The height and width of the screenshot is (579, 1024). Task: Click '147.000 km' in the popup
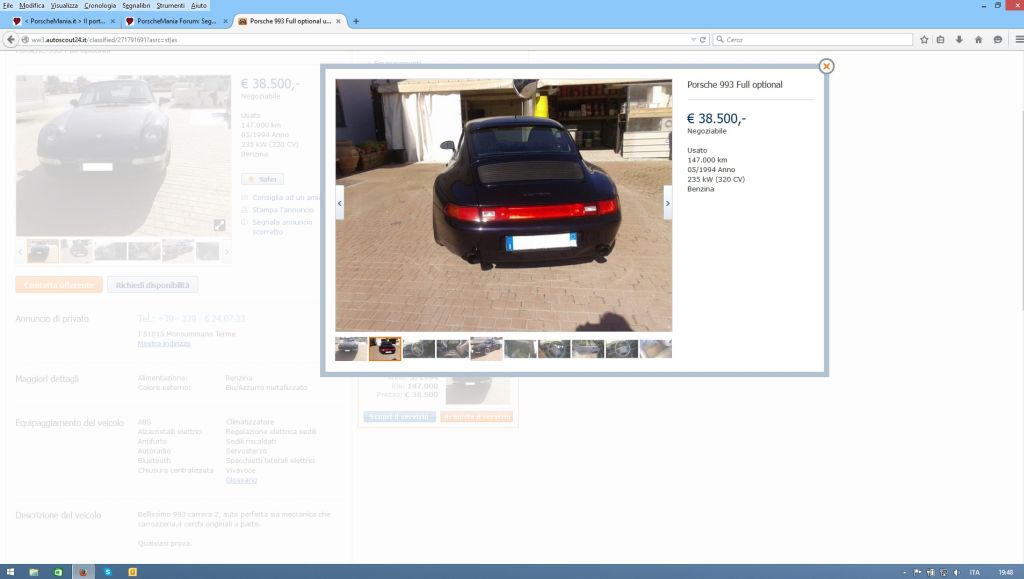707,160
